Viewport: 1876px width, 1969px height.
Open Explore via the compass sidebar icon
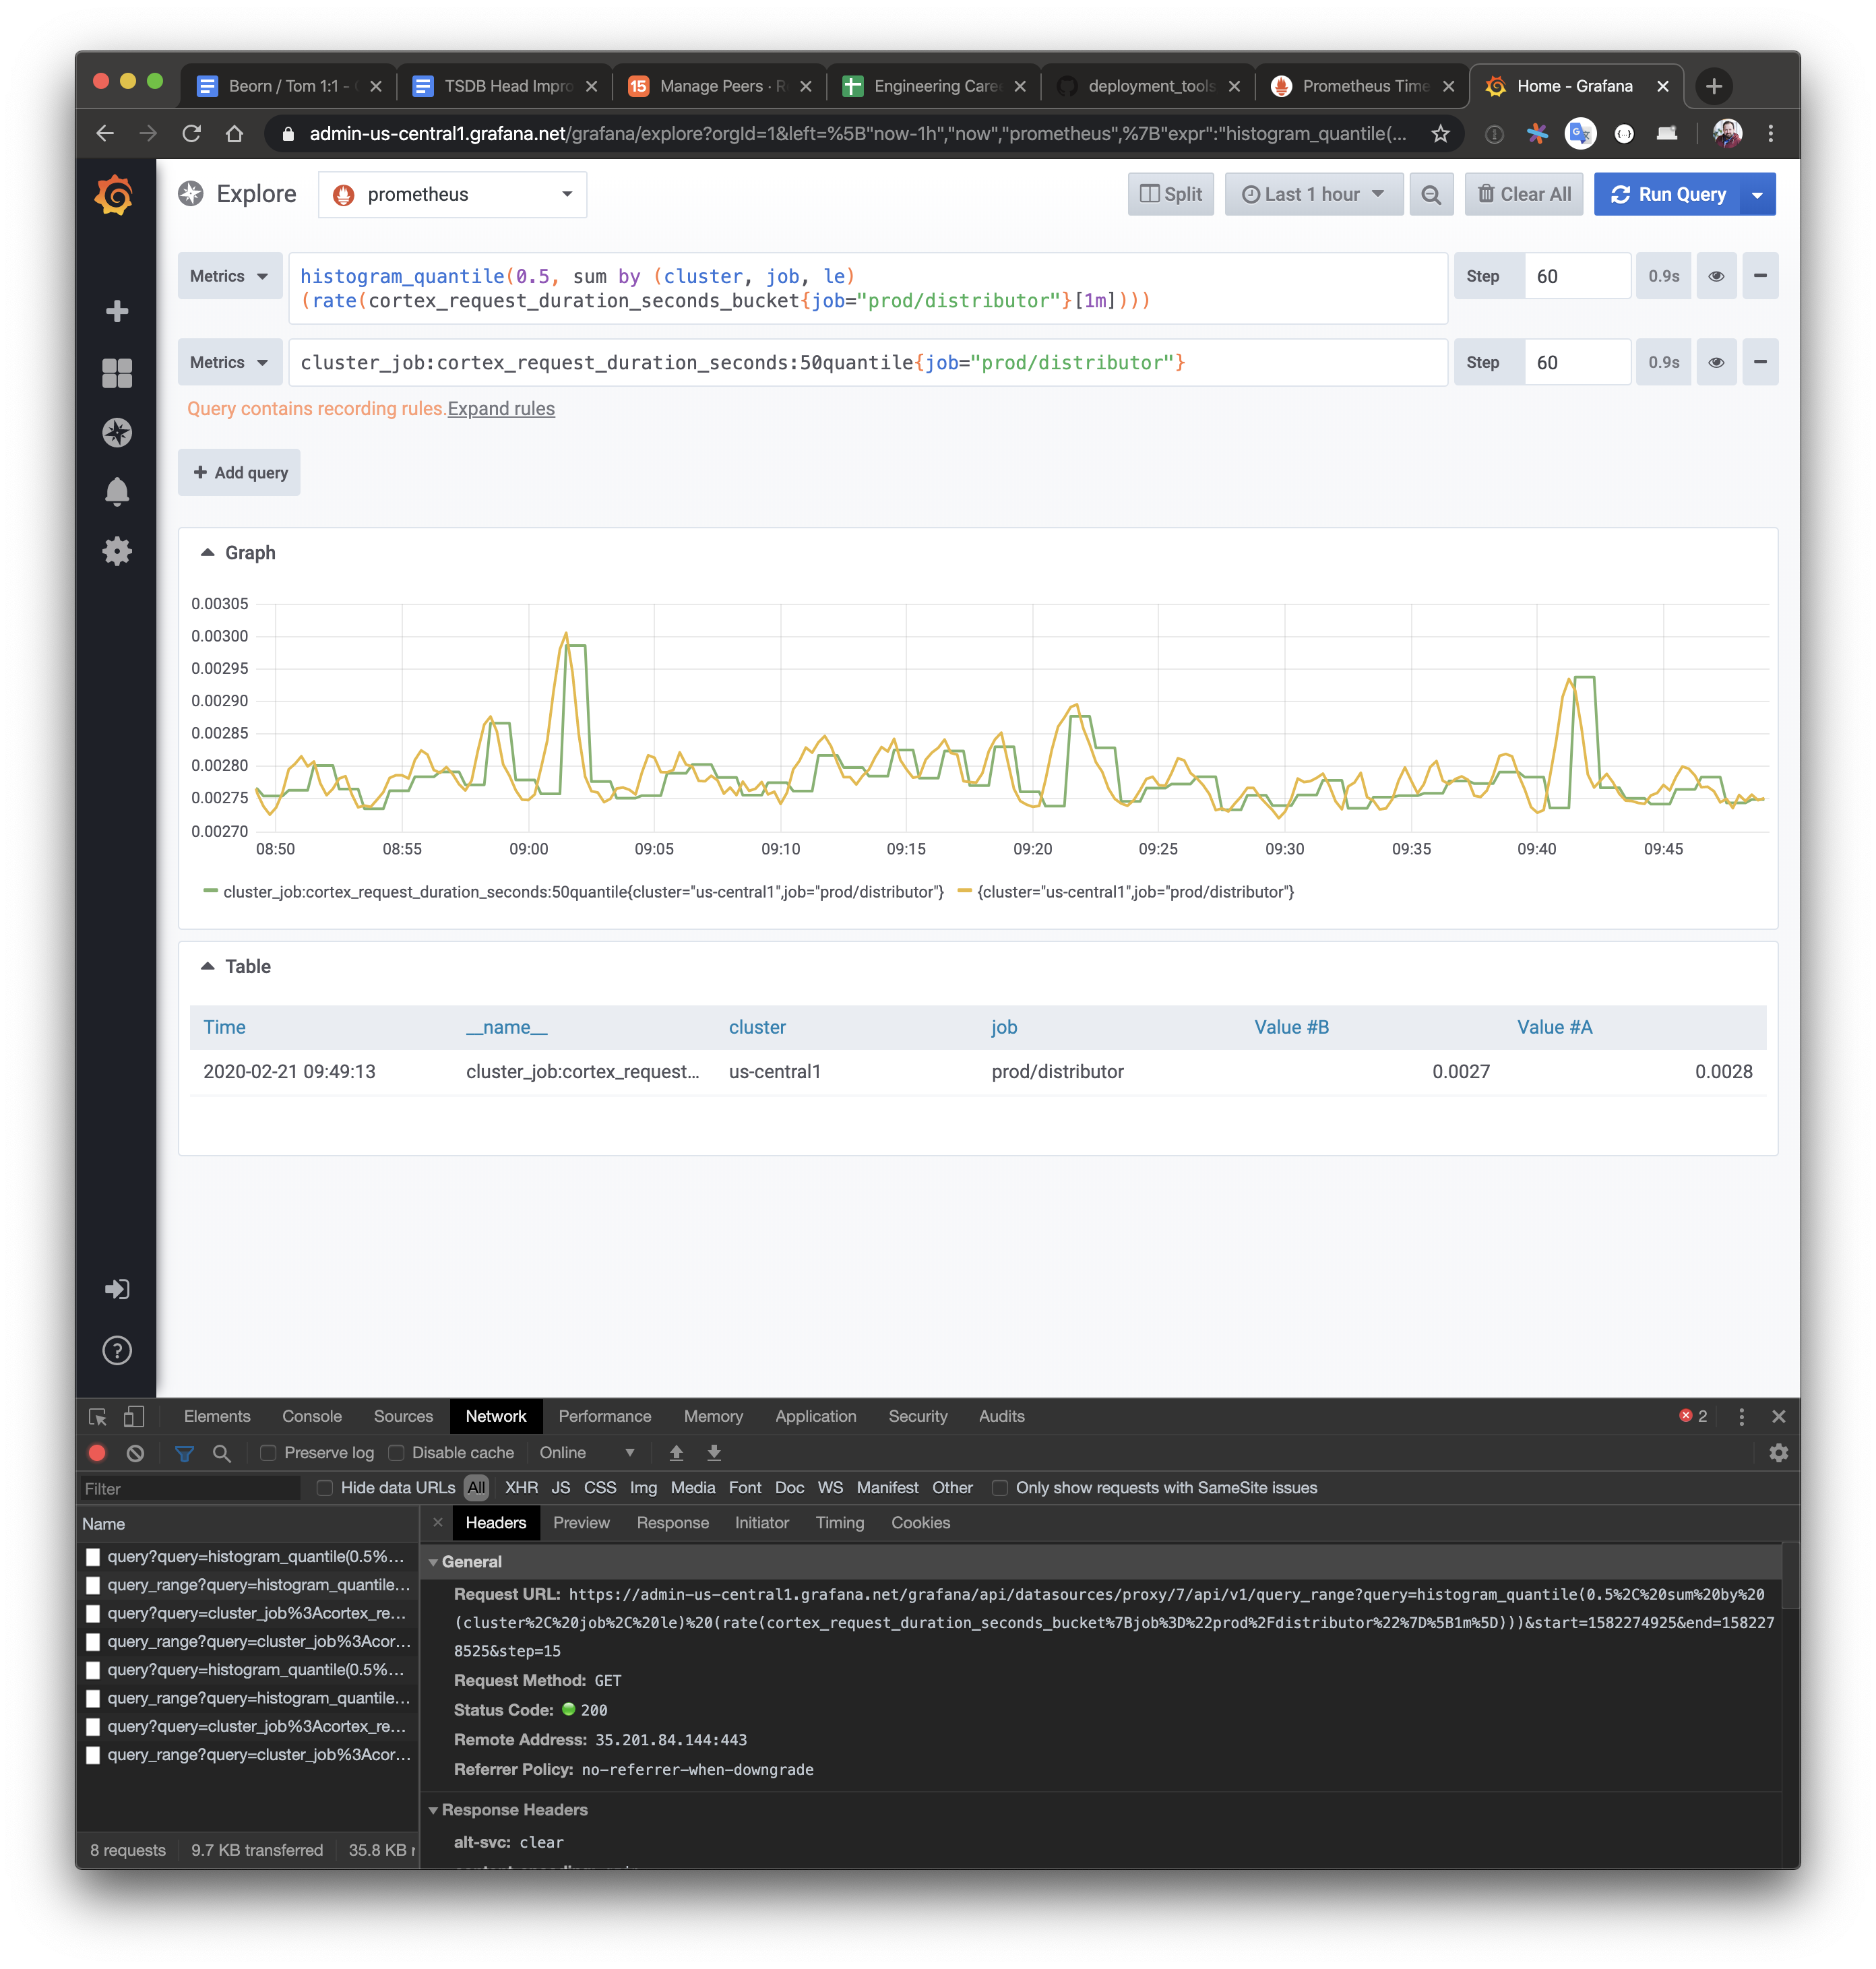click(x=117, y=432)
